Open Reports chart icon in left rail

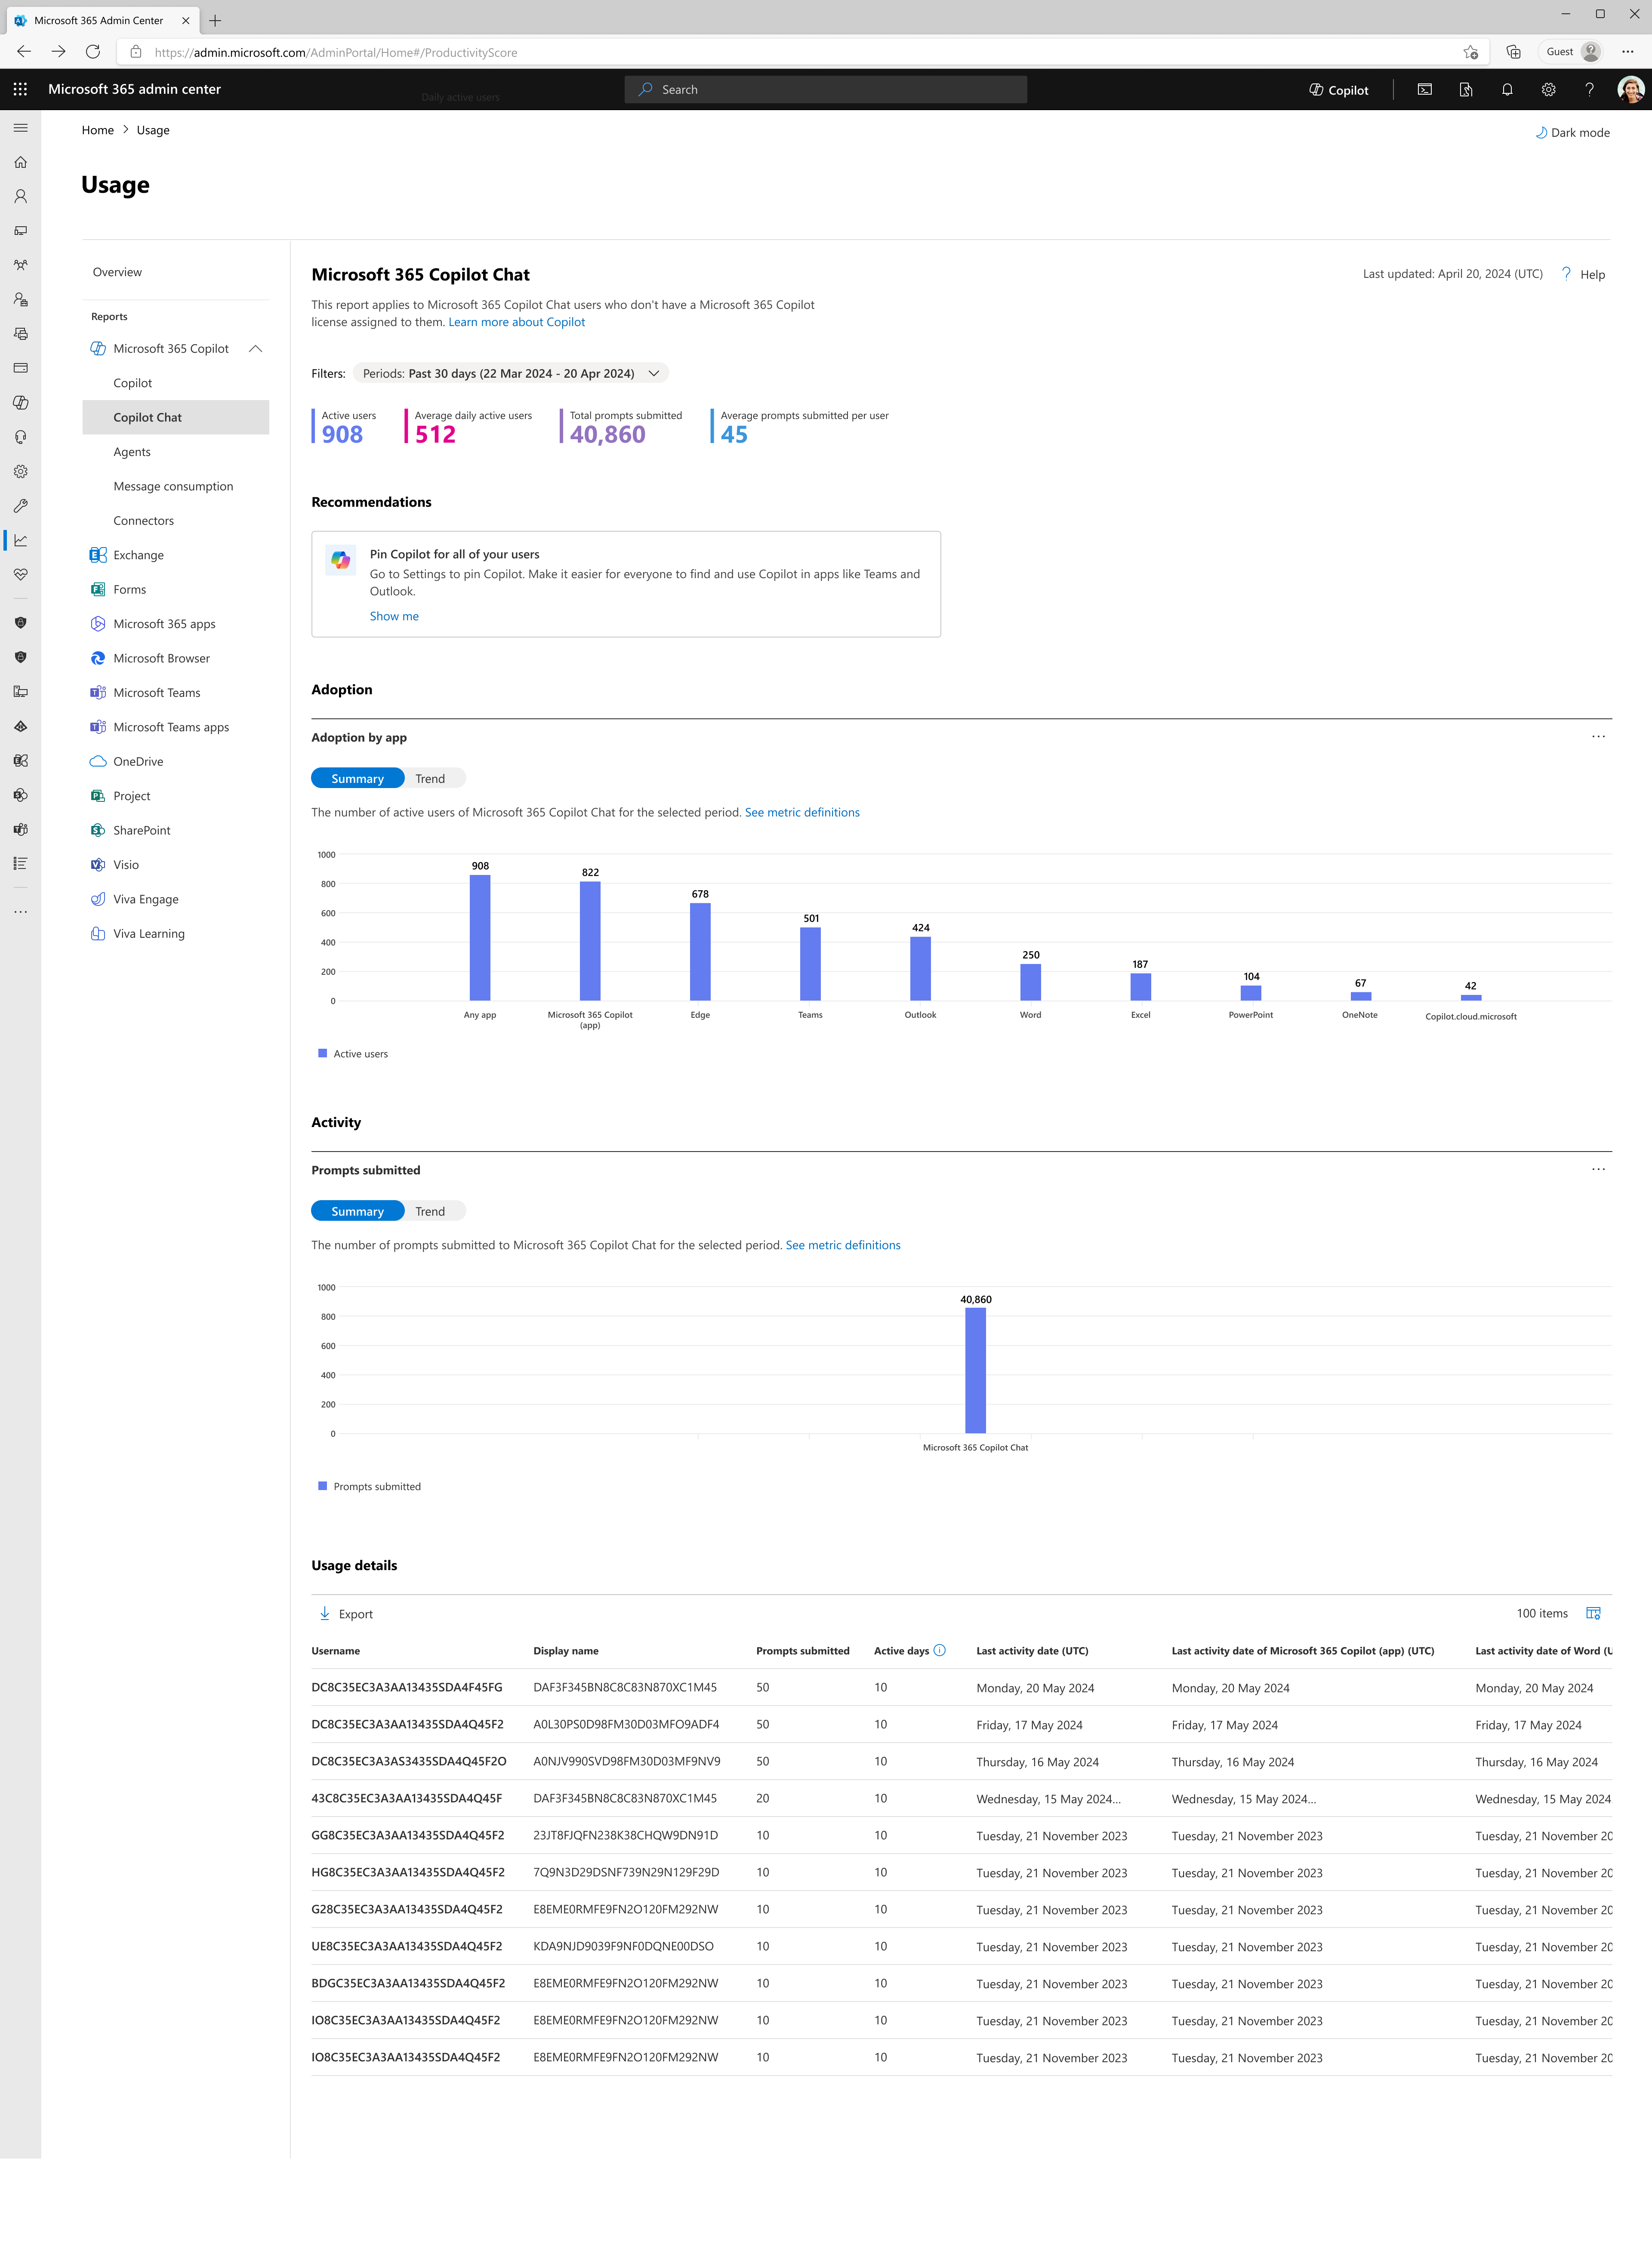(20, 540)
